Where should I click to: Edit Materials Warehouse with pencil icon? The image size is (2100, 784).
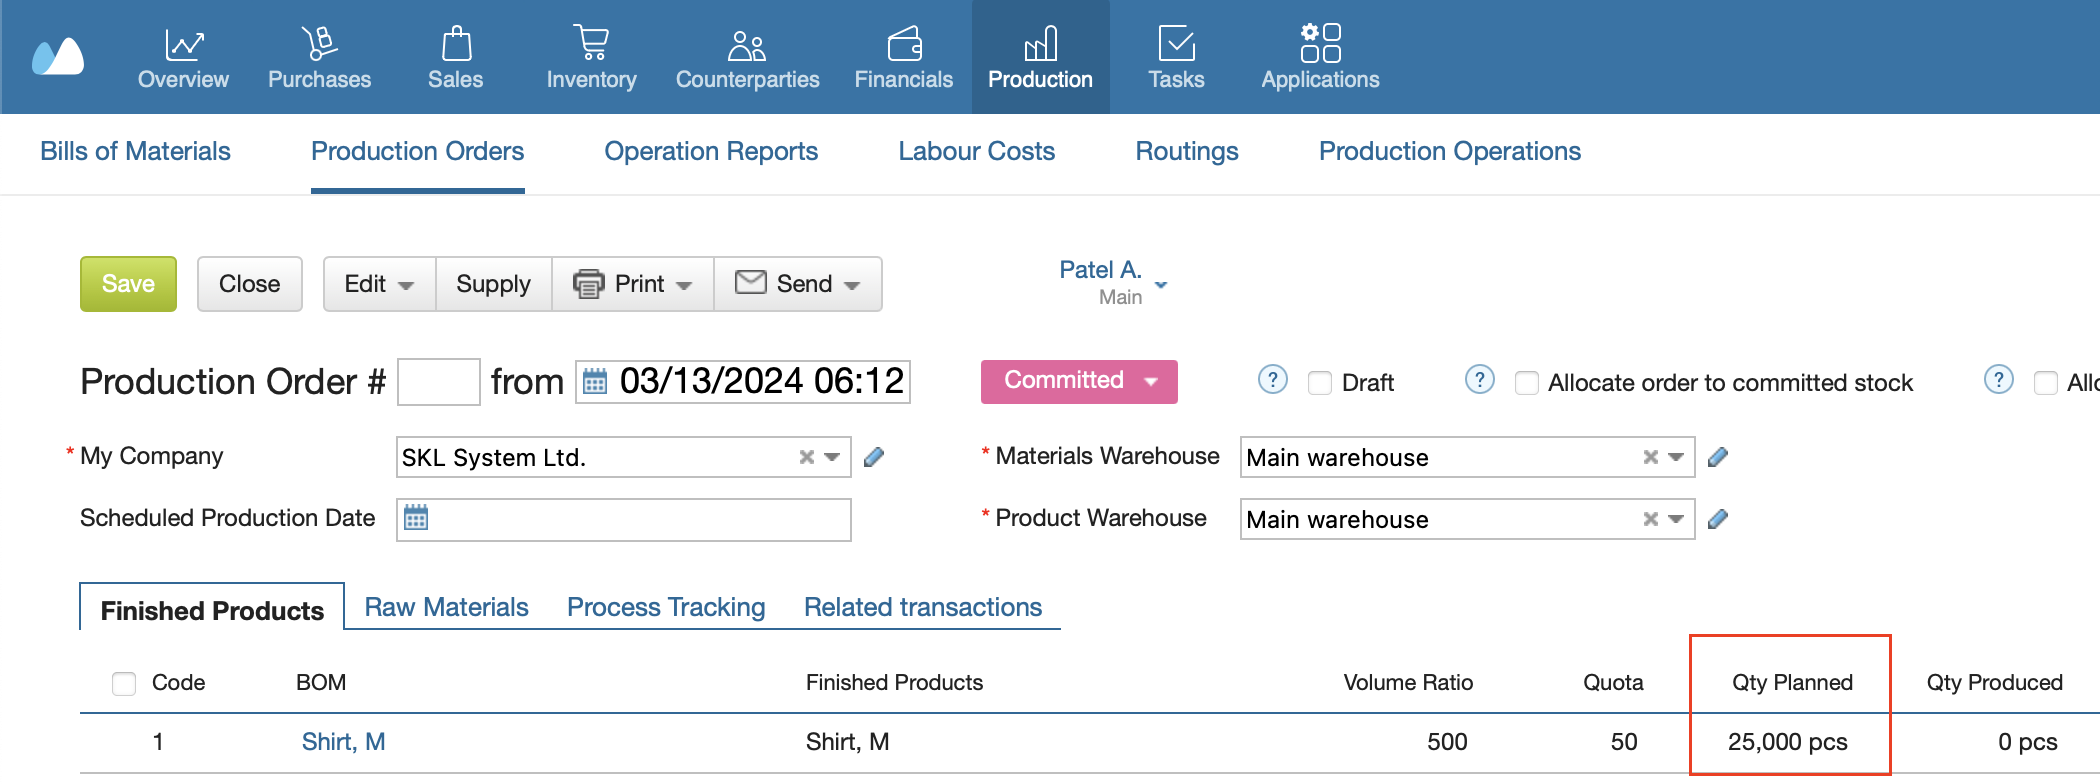pyautogui.click(x=1717, y=457)
